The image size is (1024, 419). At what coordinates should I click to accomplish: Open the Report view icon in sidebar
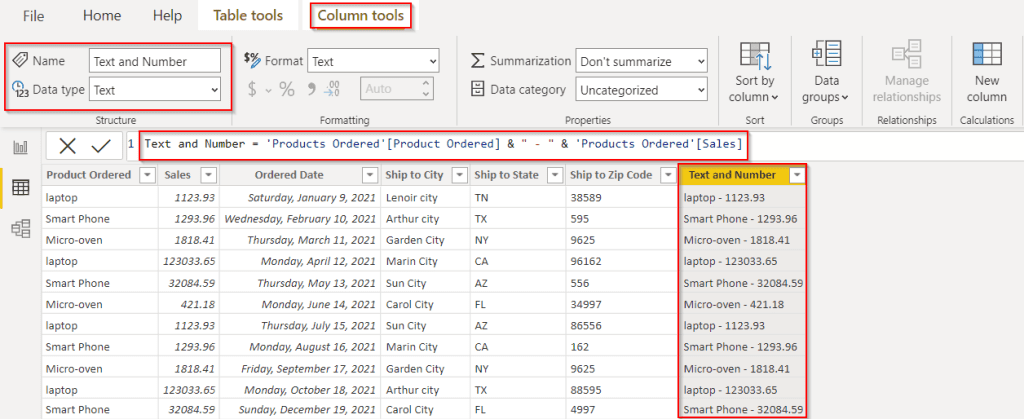(21, 147)
